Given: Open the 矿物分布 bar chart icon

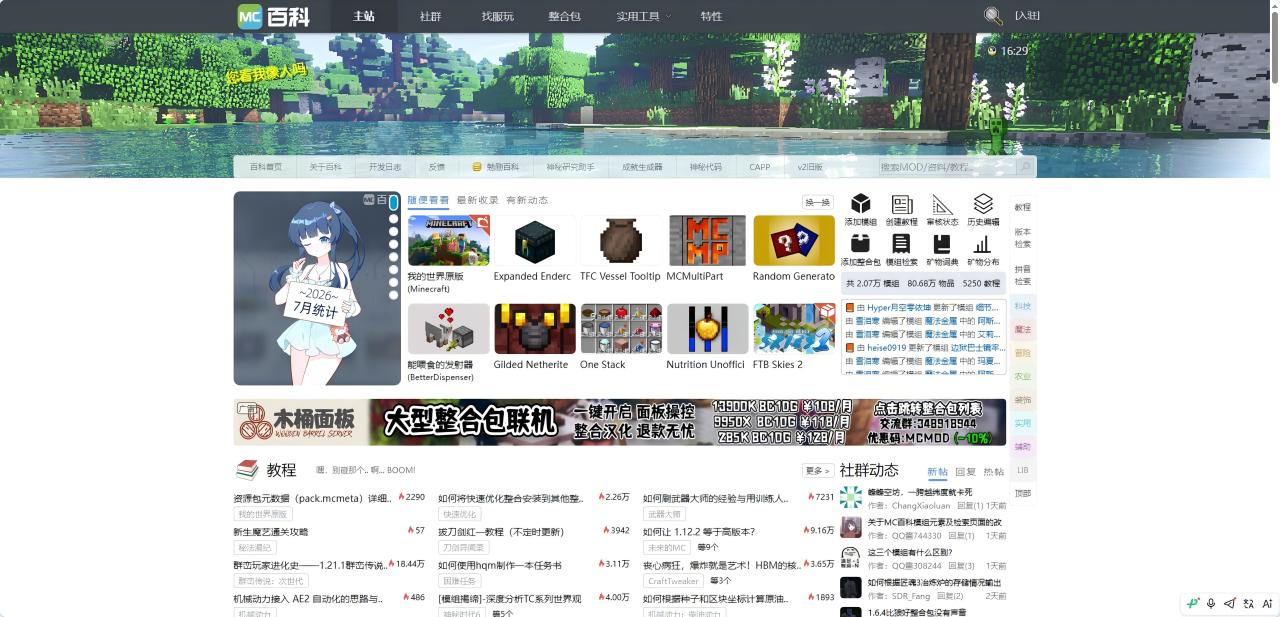Looking at the screenshot, I should tap(983, 244).
